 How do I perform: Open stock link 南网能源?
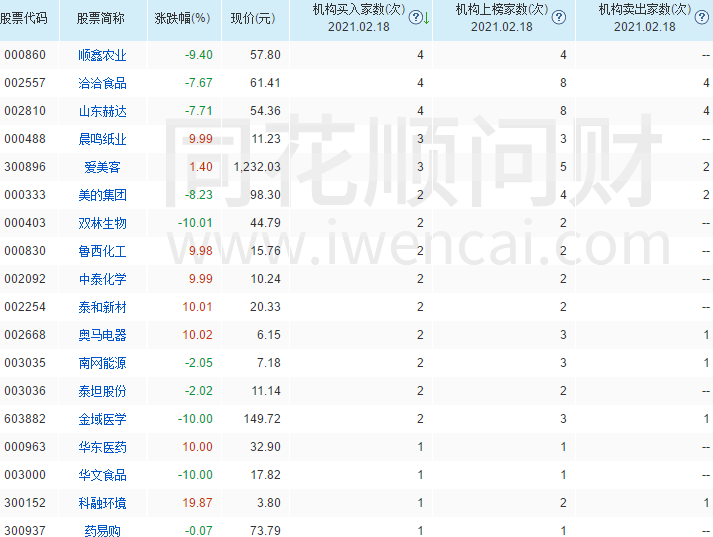tap(102, 363)
